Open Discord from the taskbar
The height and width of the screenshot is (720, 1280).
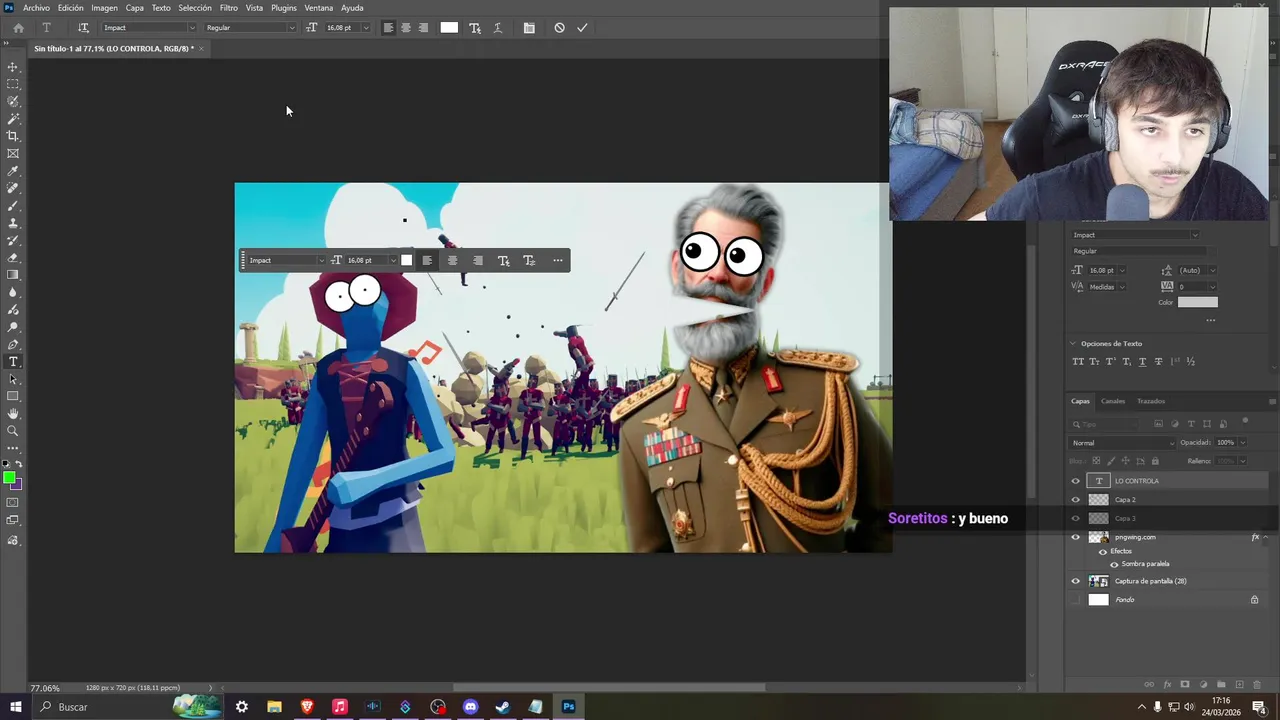click(x=470, y=707)
